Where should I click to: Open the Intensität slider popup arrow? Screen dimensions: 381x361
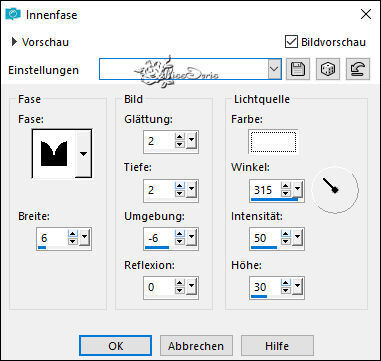298,238
